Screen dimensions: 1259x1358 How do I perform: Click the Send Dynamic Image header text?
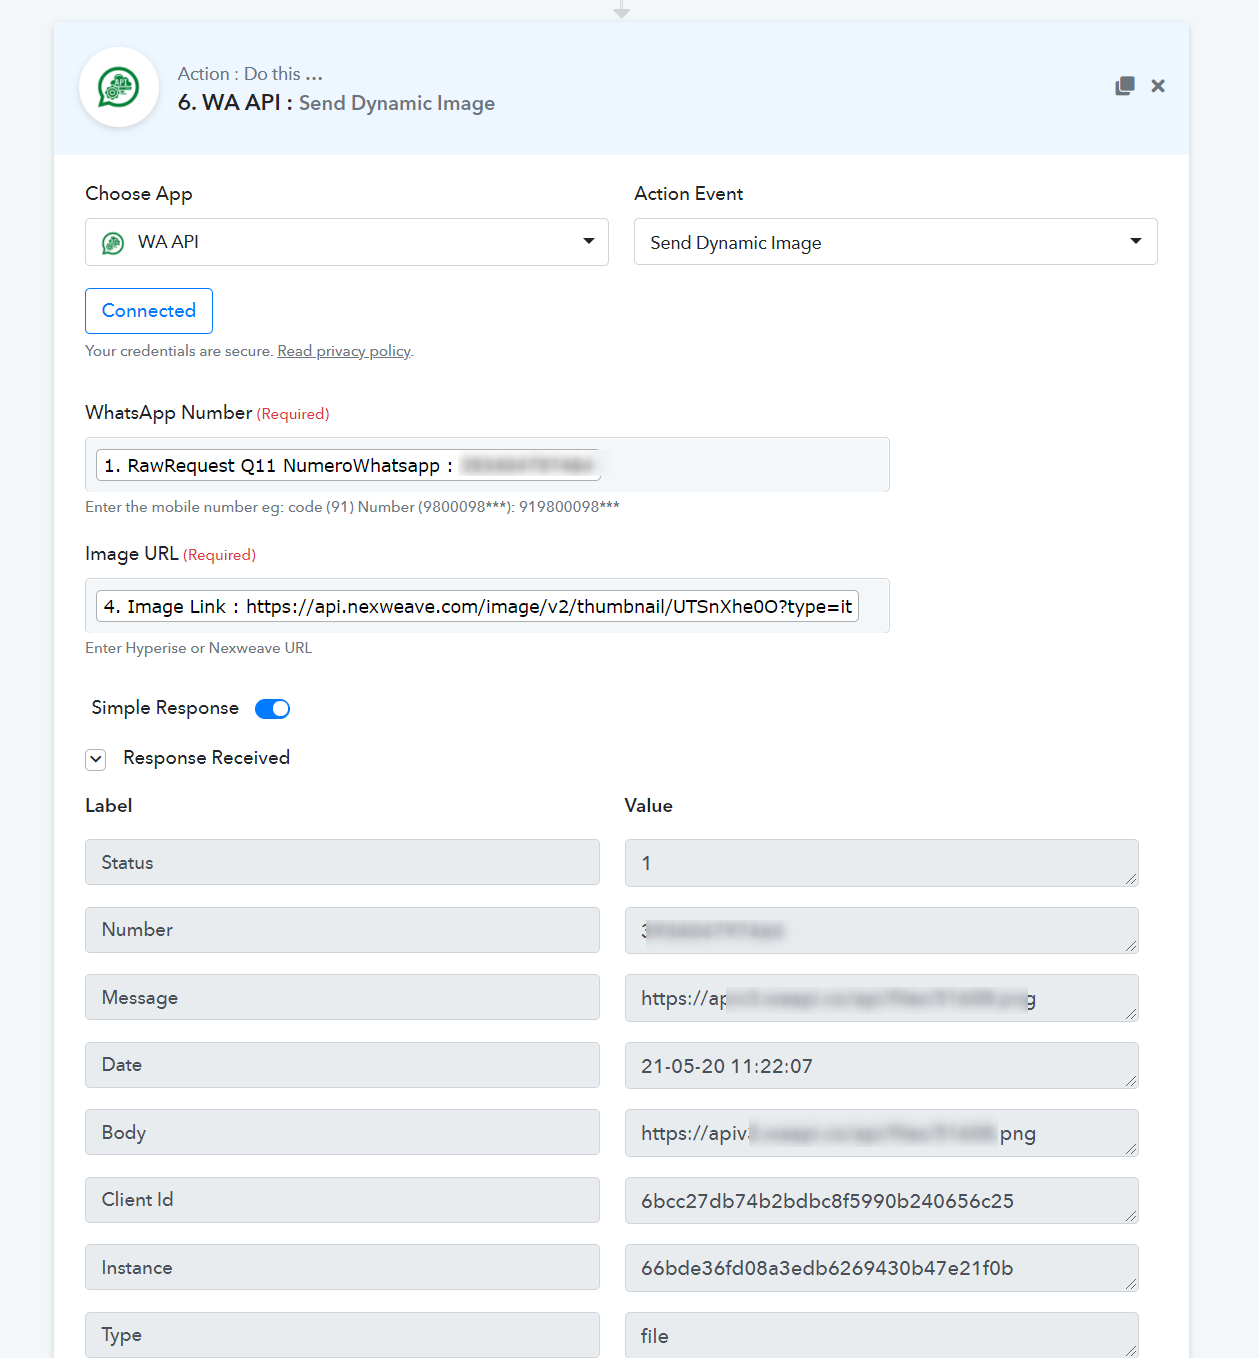pyautogui.click(x=397, y=104)
